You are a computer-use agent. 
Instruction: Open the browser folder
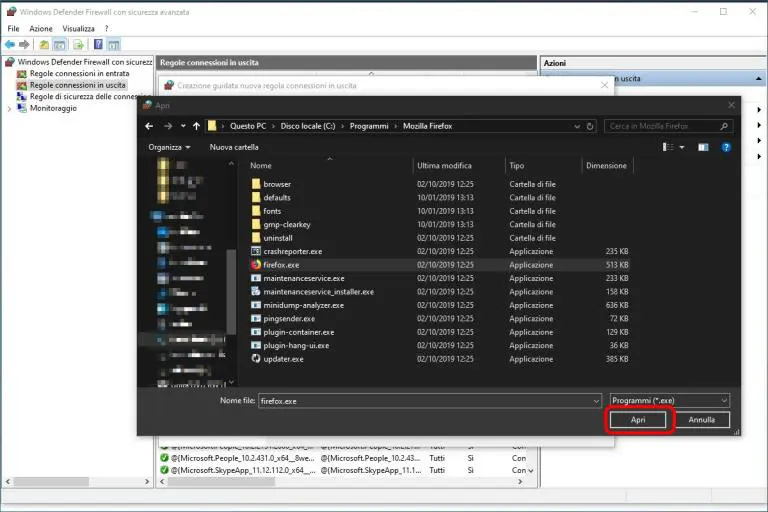click(277, 184)
